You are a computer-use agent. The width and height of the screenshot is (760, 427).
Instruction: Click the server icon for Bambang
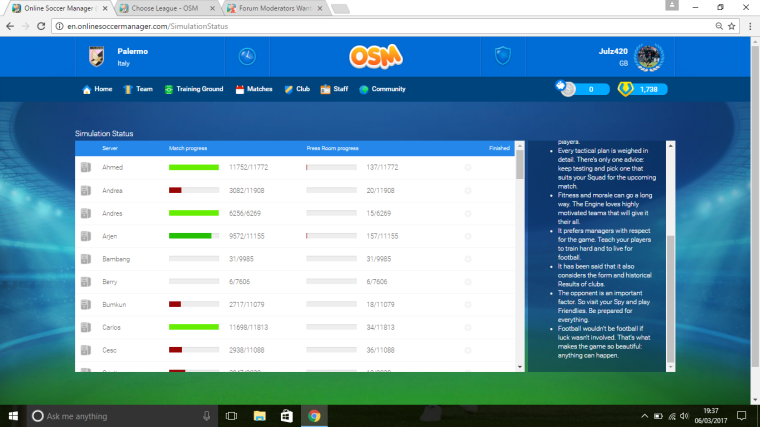pos(86,259)
